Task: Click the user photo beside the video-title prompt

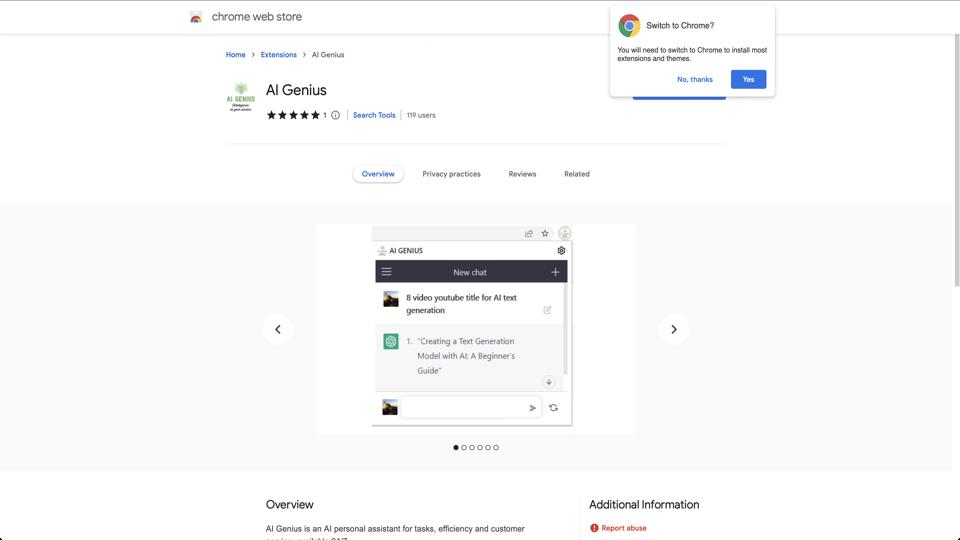Action: click(391, 299)
